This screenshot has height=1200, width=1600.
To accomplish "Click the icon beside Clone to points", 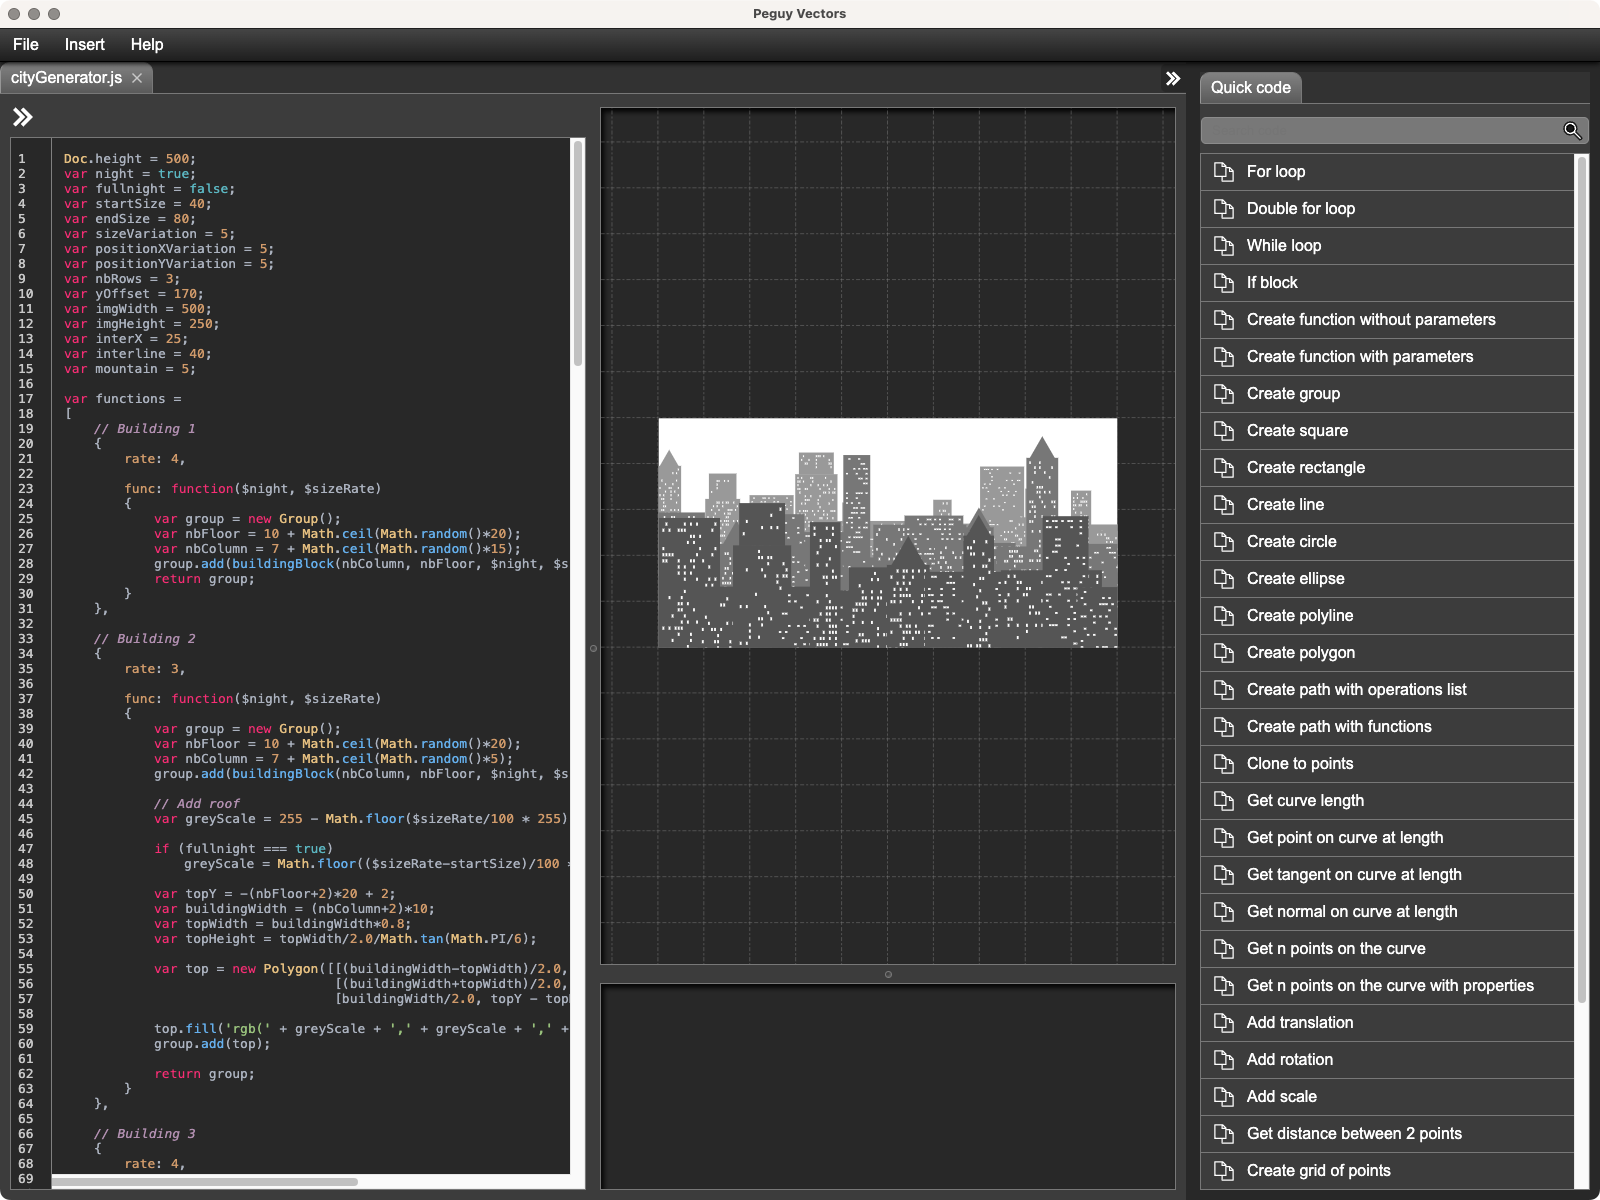I will coord(1223,764).
